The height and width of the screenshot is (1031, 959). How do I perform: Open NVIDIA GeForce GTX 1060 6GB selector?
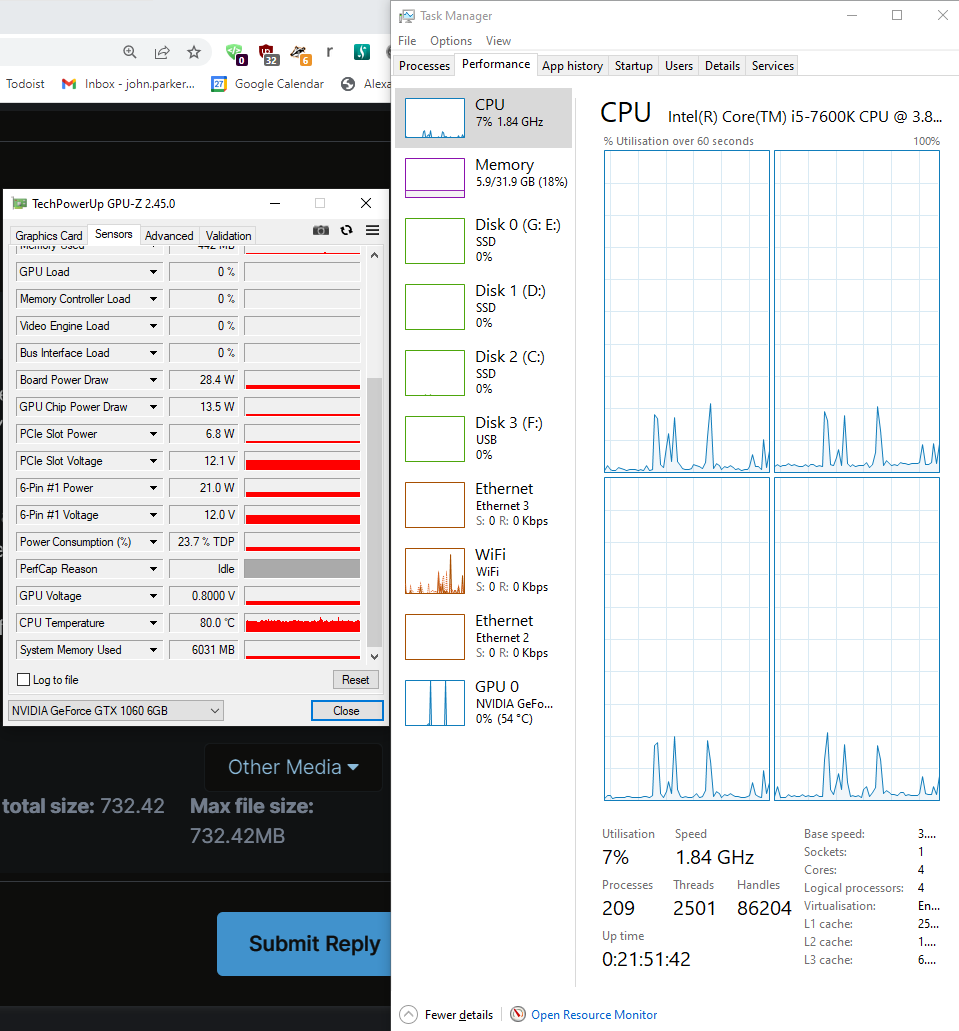[x=116, y=710]
